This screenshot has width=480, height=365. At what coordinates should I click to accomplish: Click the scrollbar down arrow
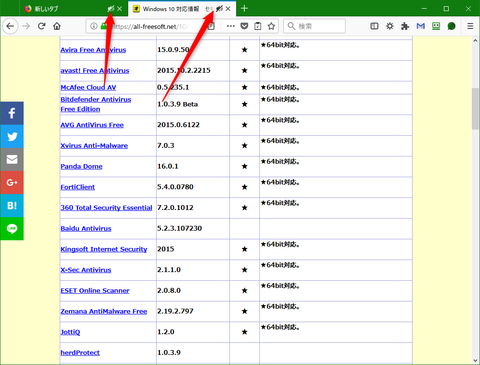(475, 360)
